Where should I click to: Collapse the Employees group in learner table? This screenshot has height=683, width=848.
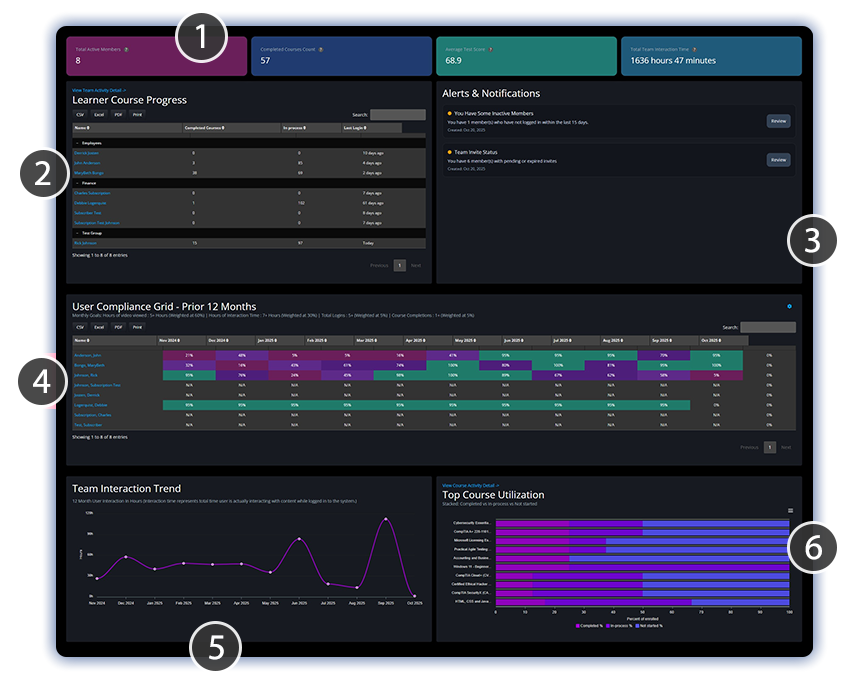(77, 143)
